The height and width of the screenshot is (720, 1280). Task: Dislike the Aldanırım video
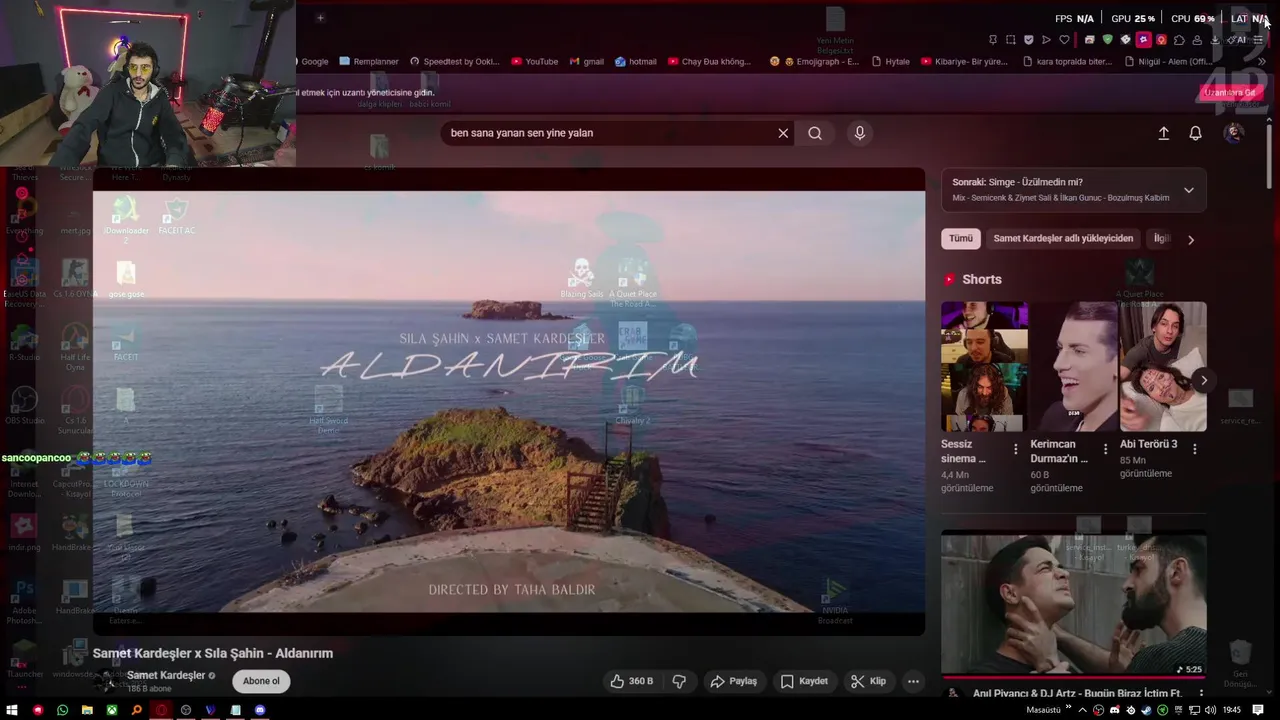pos(679,681)
